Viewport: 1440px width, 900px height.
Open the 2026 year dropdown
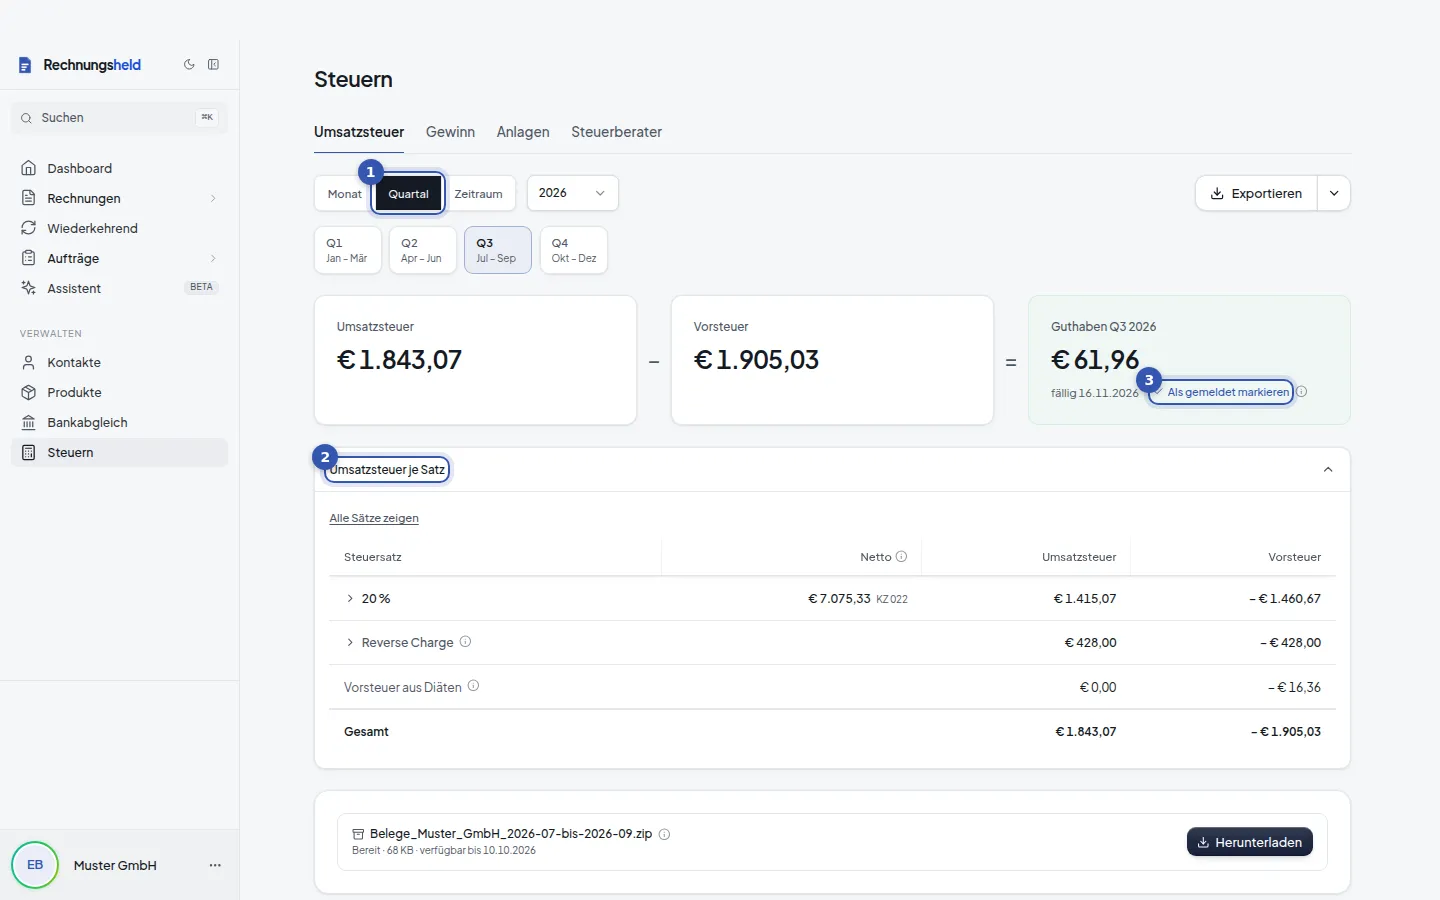(572, 193)
